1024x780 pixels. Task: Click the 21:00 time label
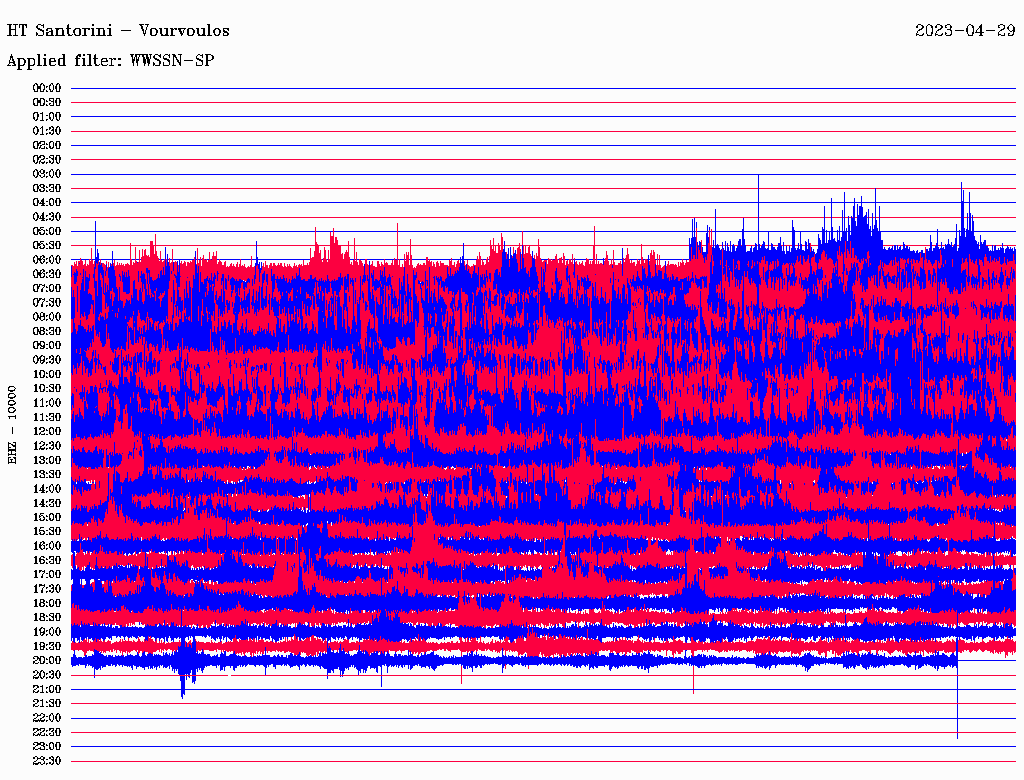[47, 689]
